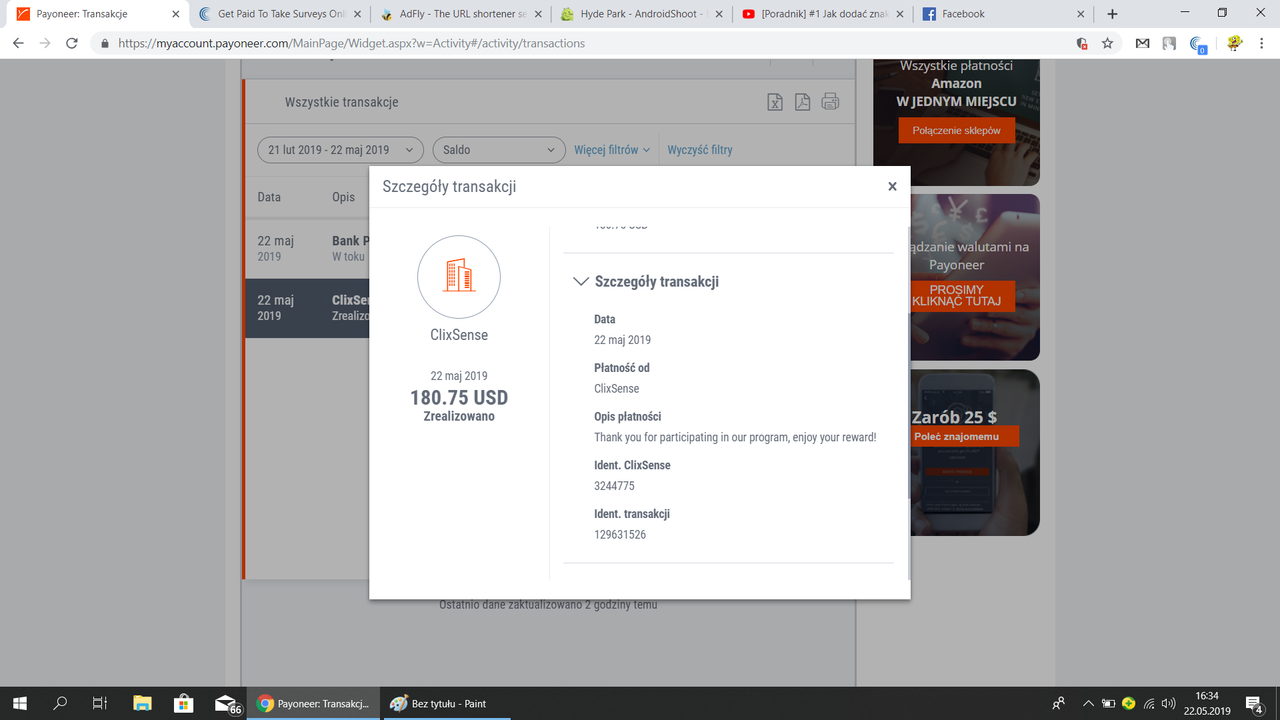This screenshot has height=720, width=1280.
Task: Open Task View on taskbar
Action: click(100, 703)
